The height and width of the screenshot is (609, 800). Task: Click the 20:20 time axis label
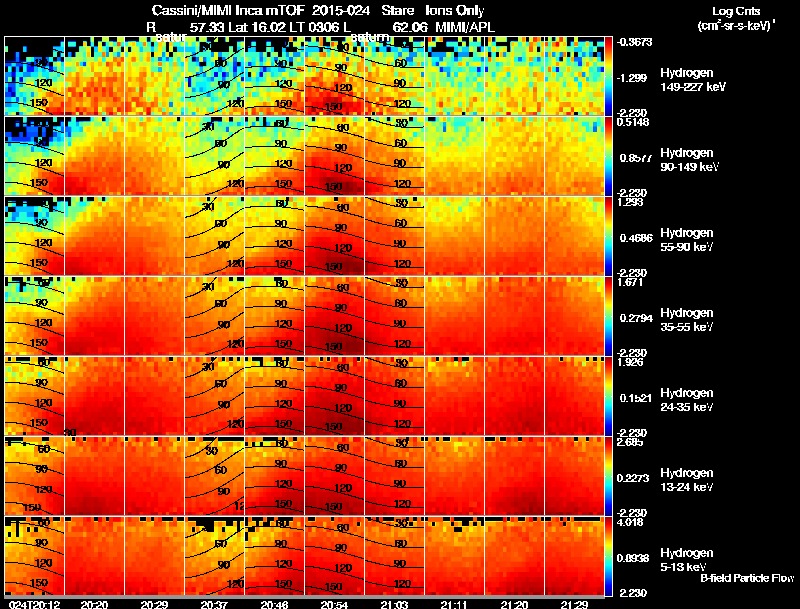pos(94,604)
